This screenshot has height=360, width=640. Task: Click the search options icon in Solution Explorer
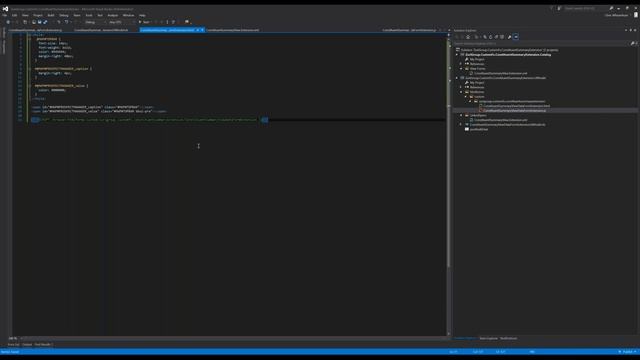coord(633,43)
